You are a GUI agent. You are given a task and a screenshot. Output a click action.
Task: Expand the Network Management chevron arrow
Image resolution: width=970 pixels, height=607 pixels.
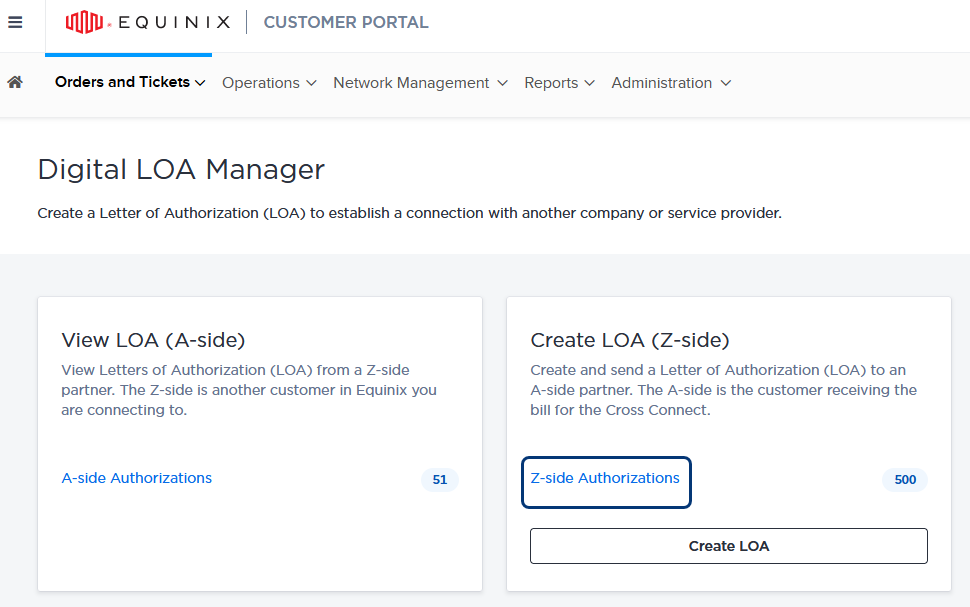502,83
